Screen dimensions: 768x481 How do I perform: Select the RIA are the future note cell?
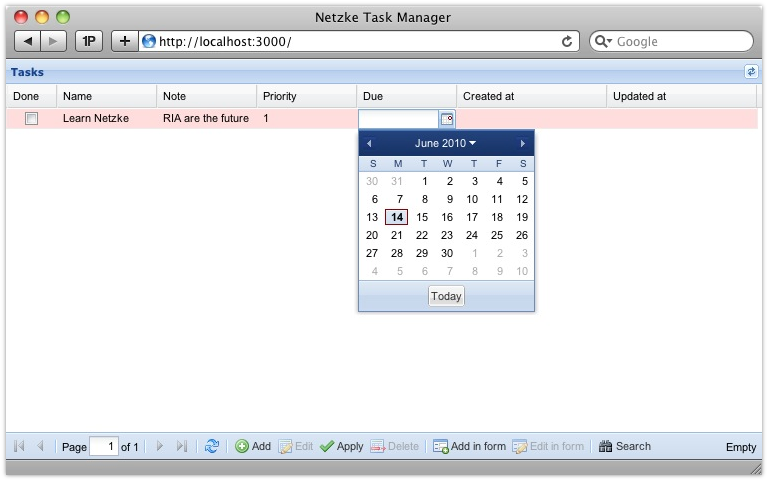(206, 119)
